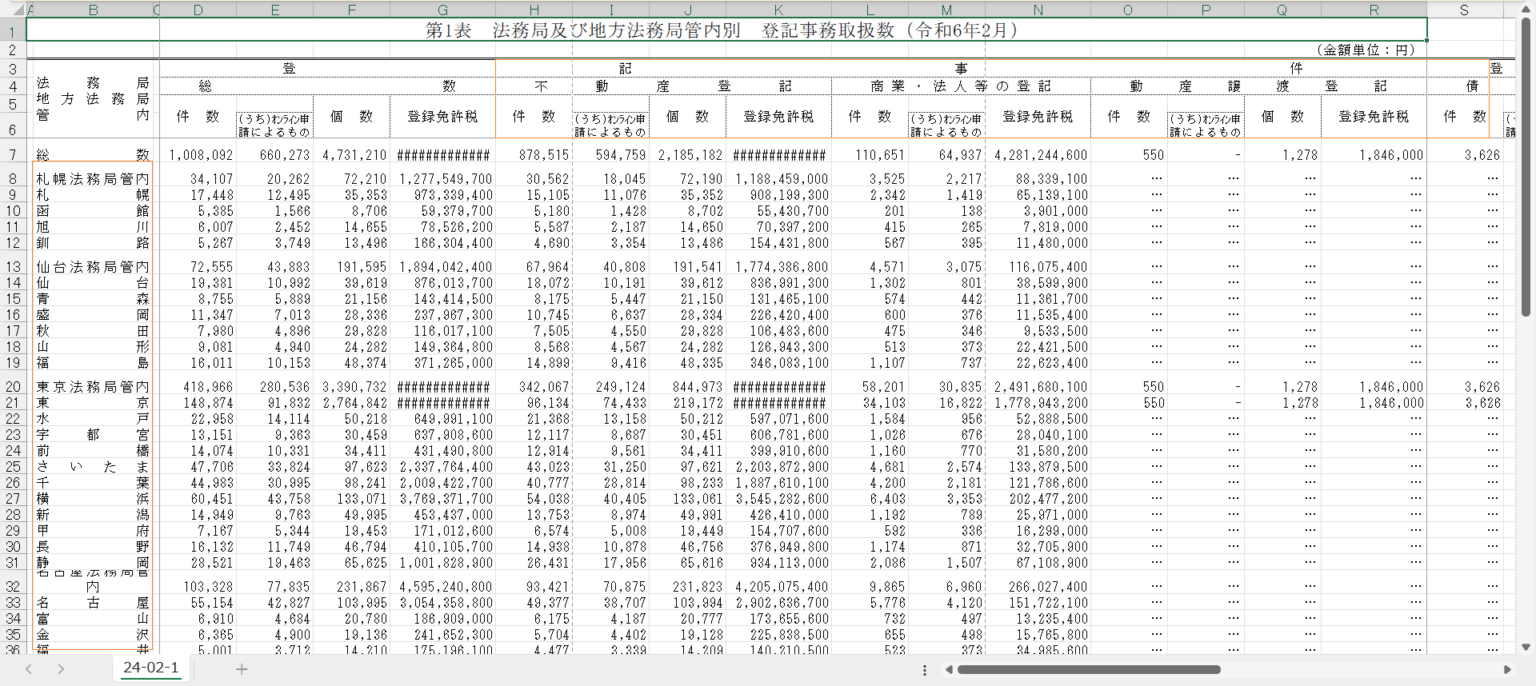Click the Select All corner triangle
Viewport: 1536px width, 686px height.
pos(12,10)
